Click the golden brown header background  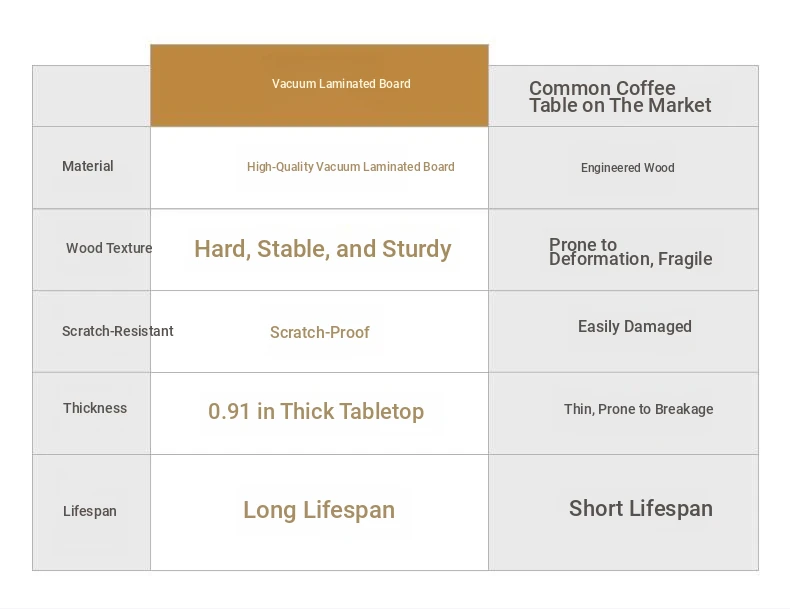click(319, 85)
